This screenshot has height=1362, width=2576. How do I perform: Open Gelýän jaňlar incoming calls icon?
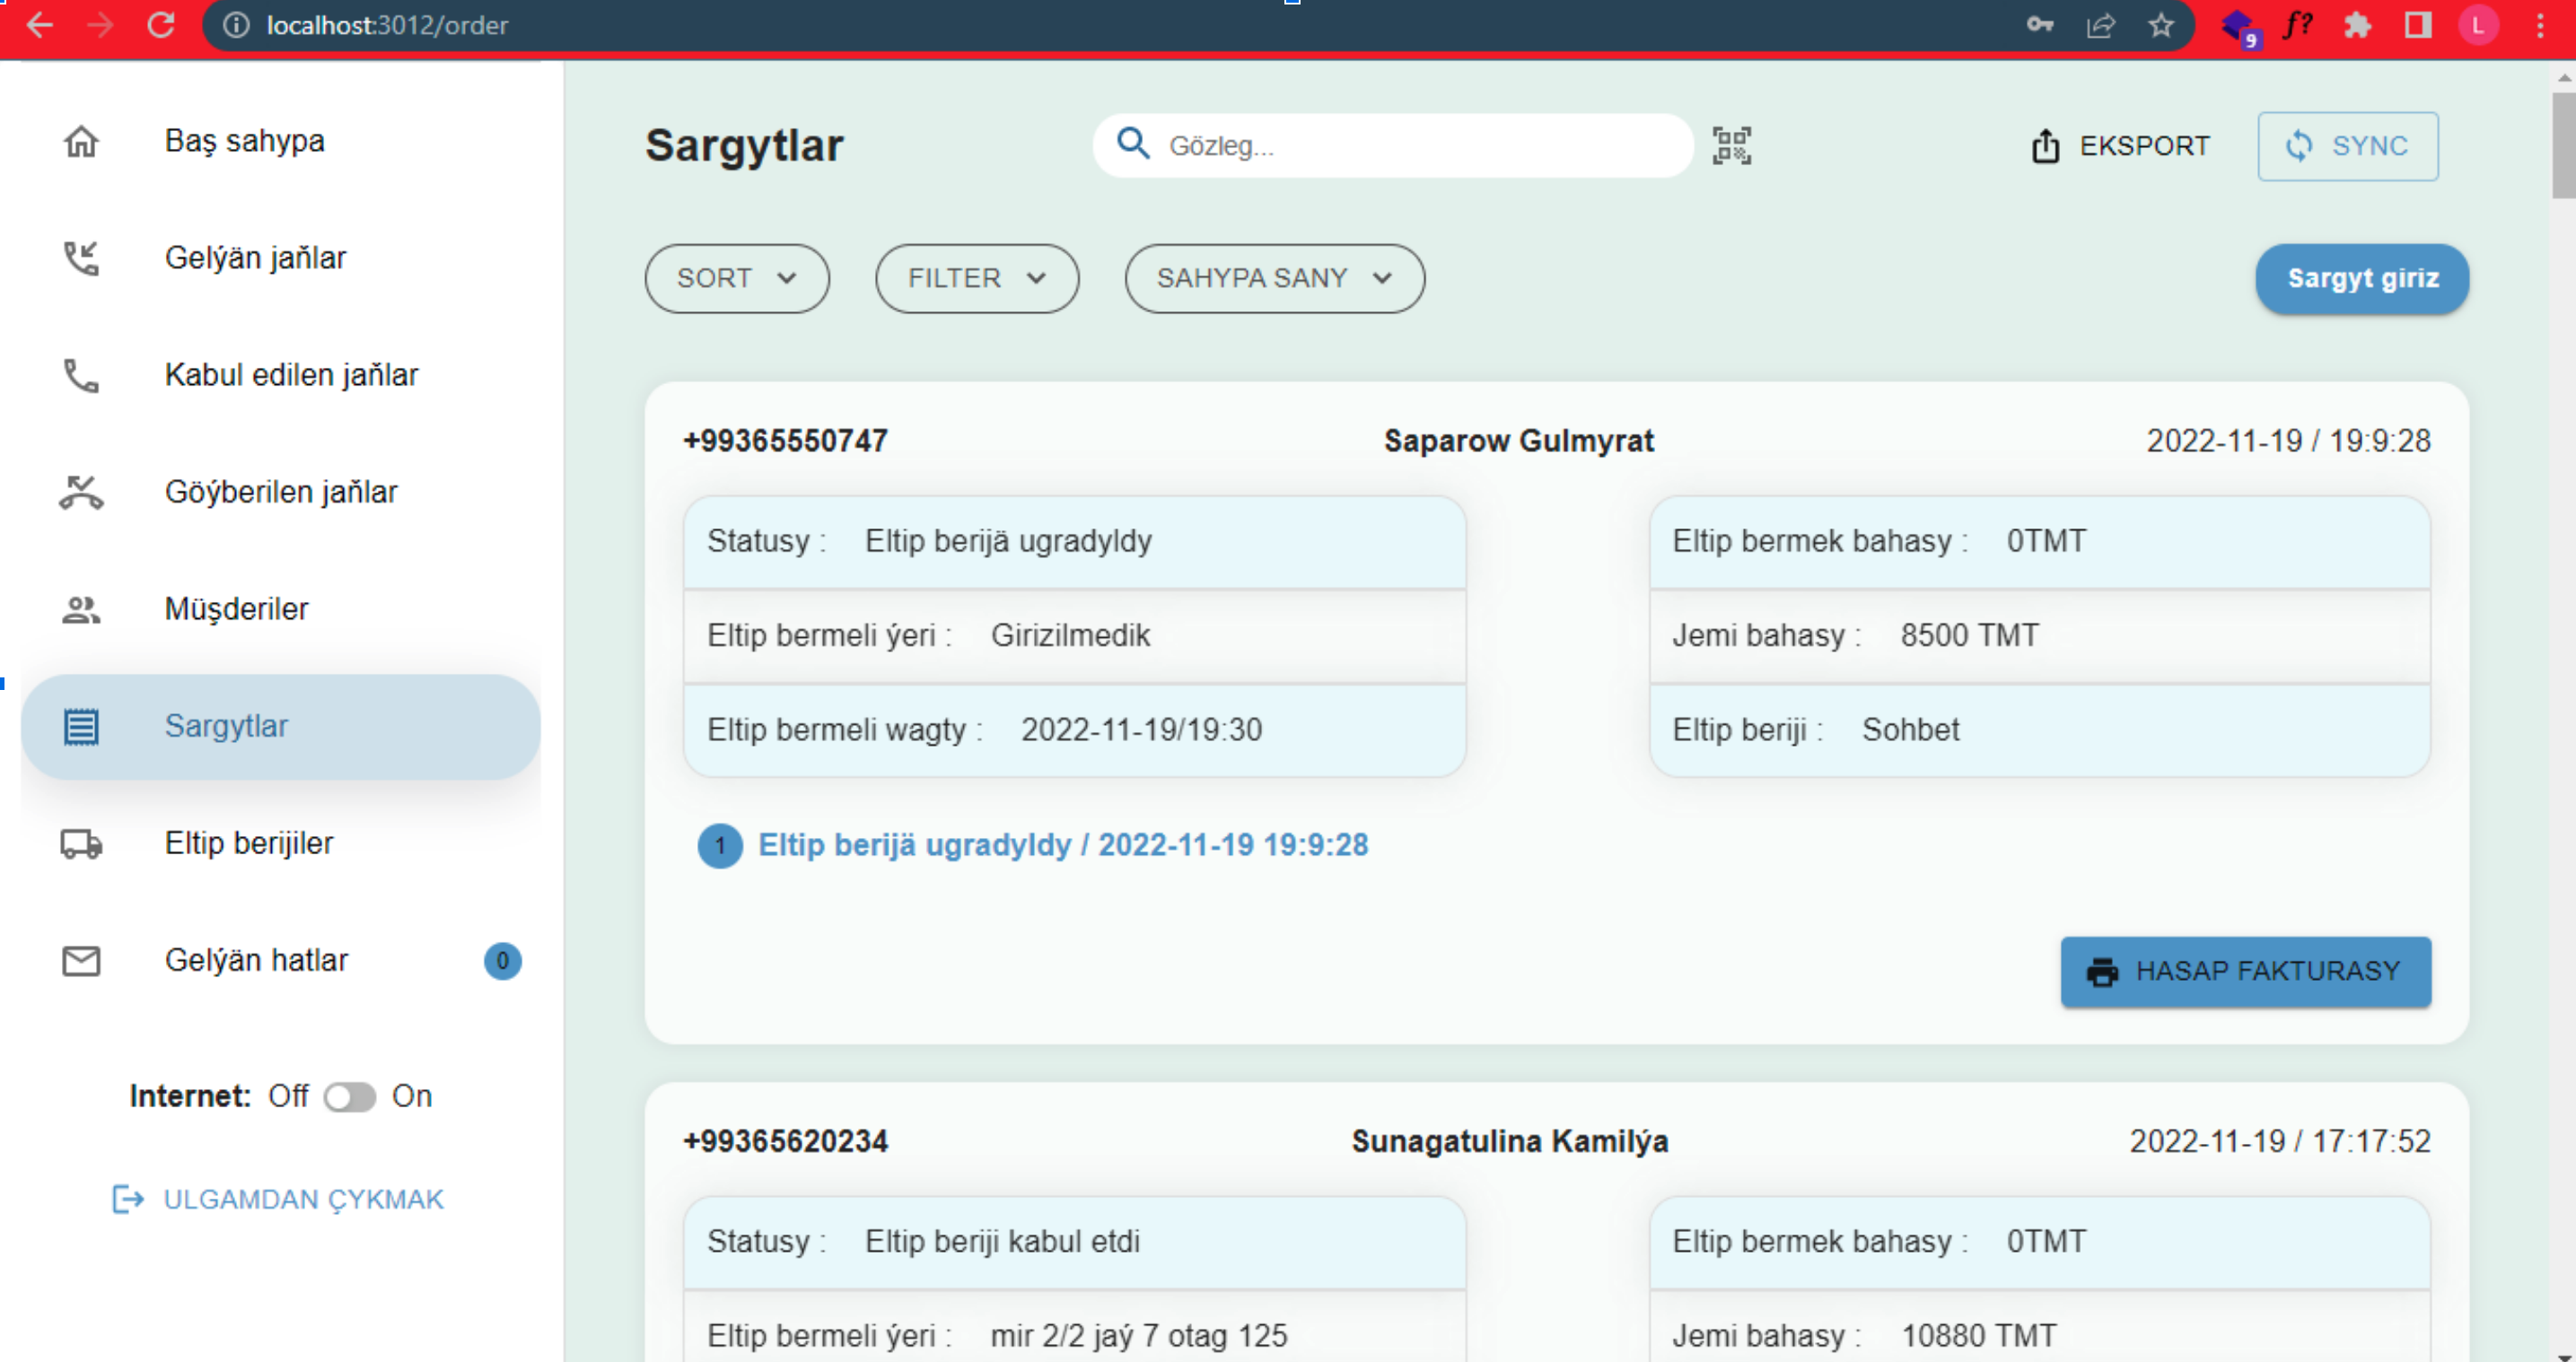pyautogui.click(x=81, y=258)
